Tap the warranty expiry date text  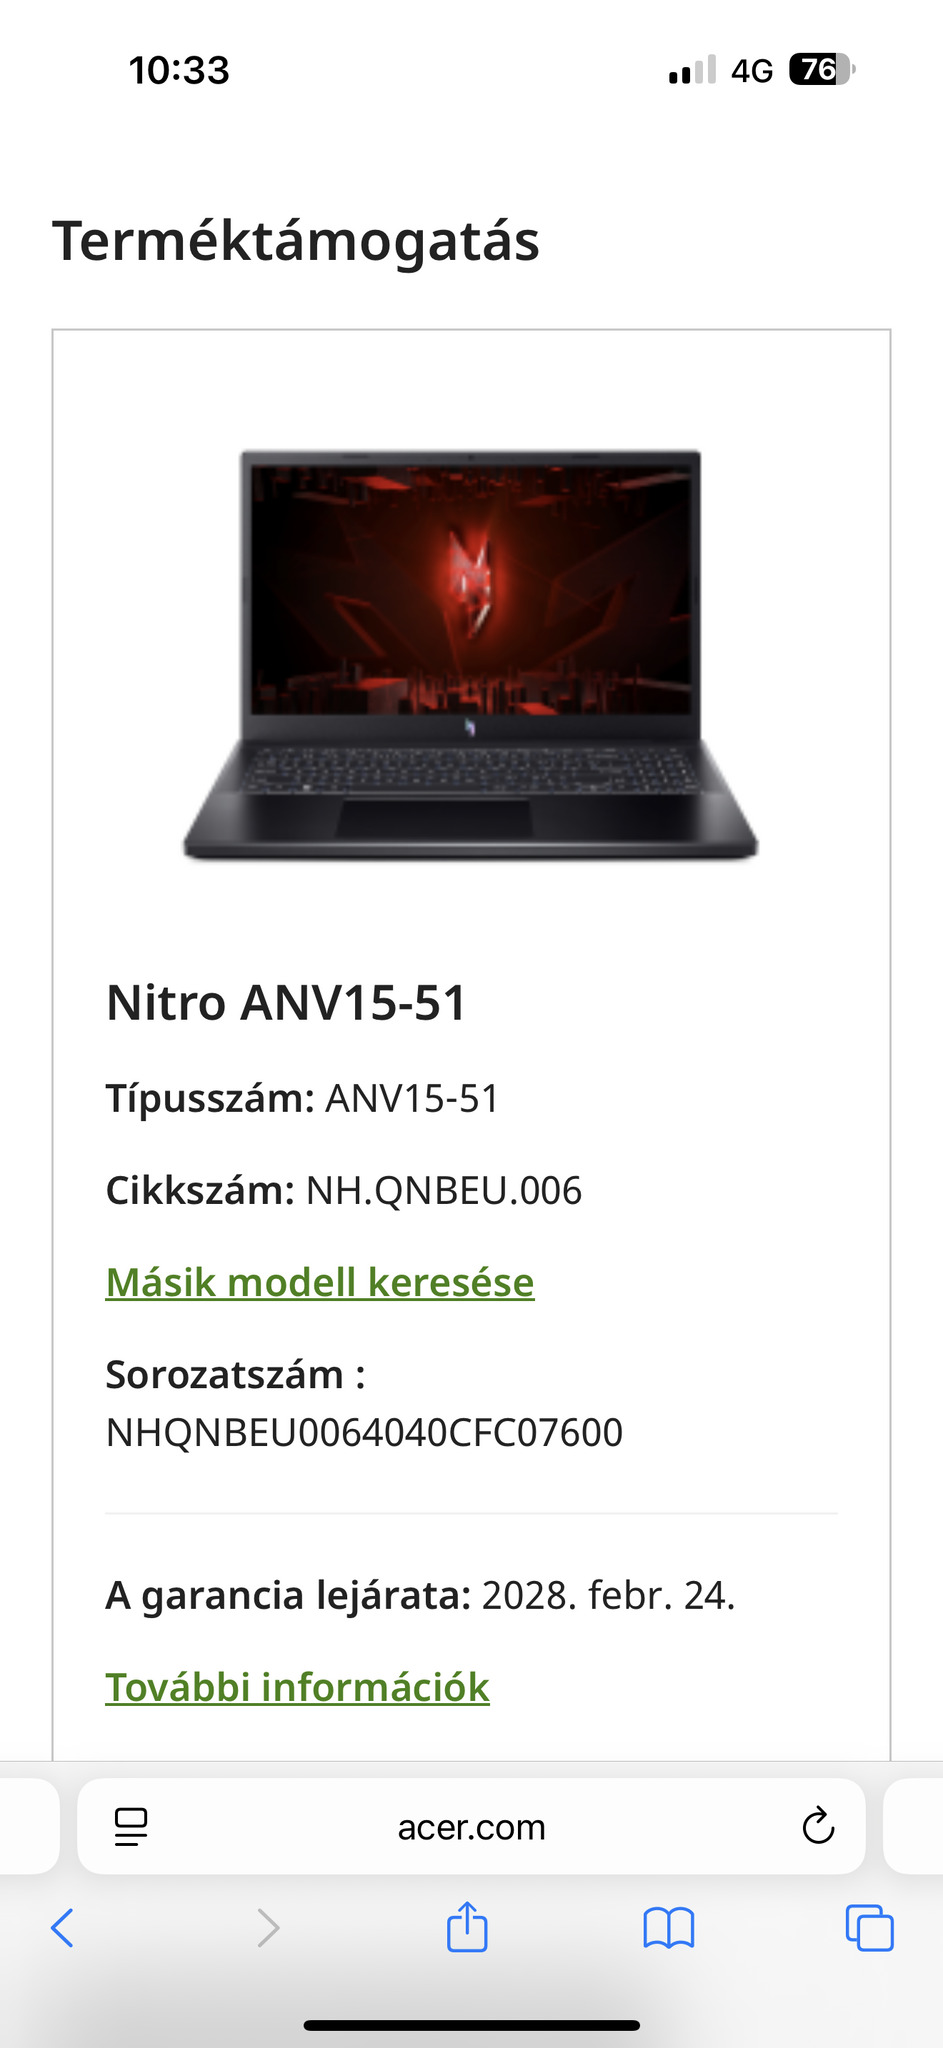click(x=608, y=1595)
